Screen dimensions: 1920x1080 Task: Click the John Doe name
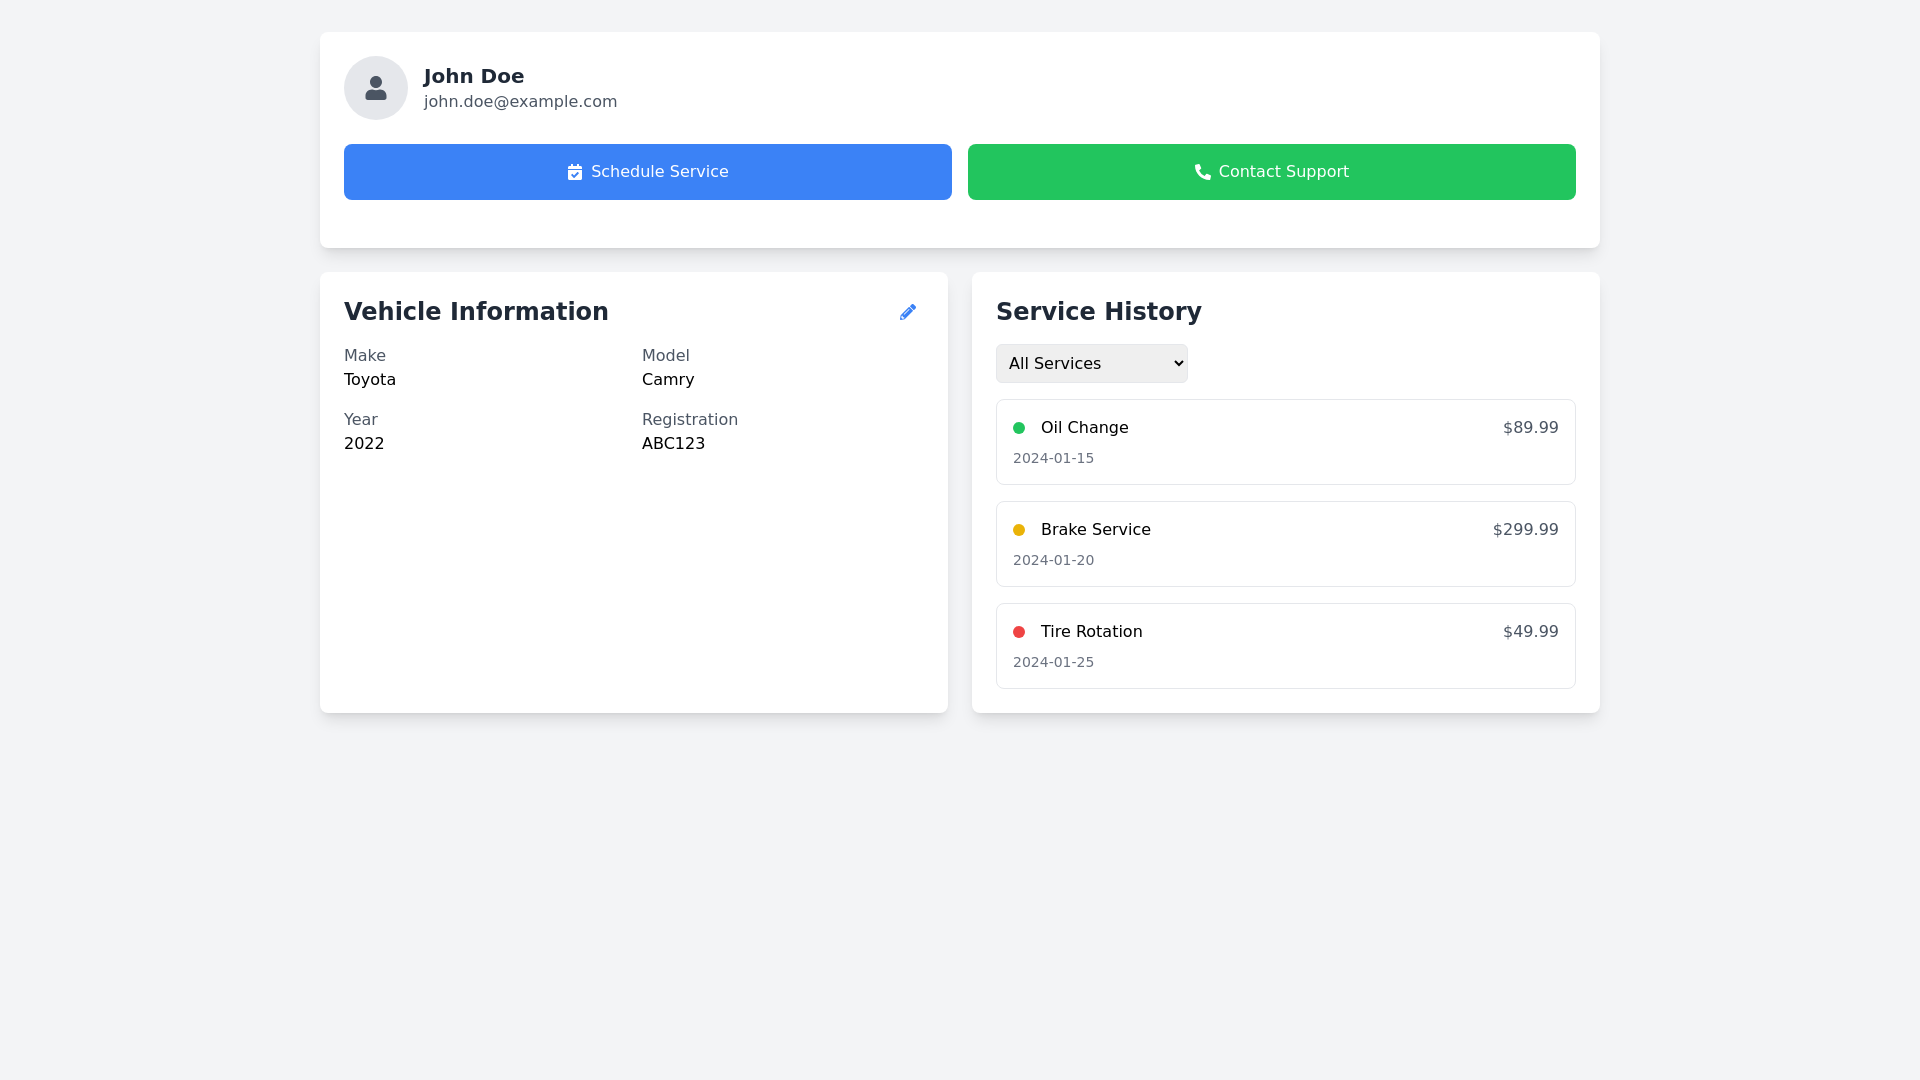click(474, 76)
